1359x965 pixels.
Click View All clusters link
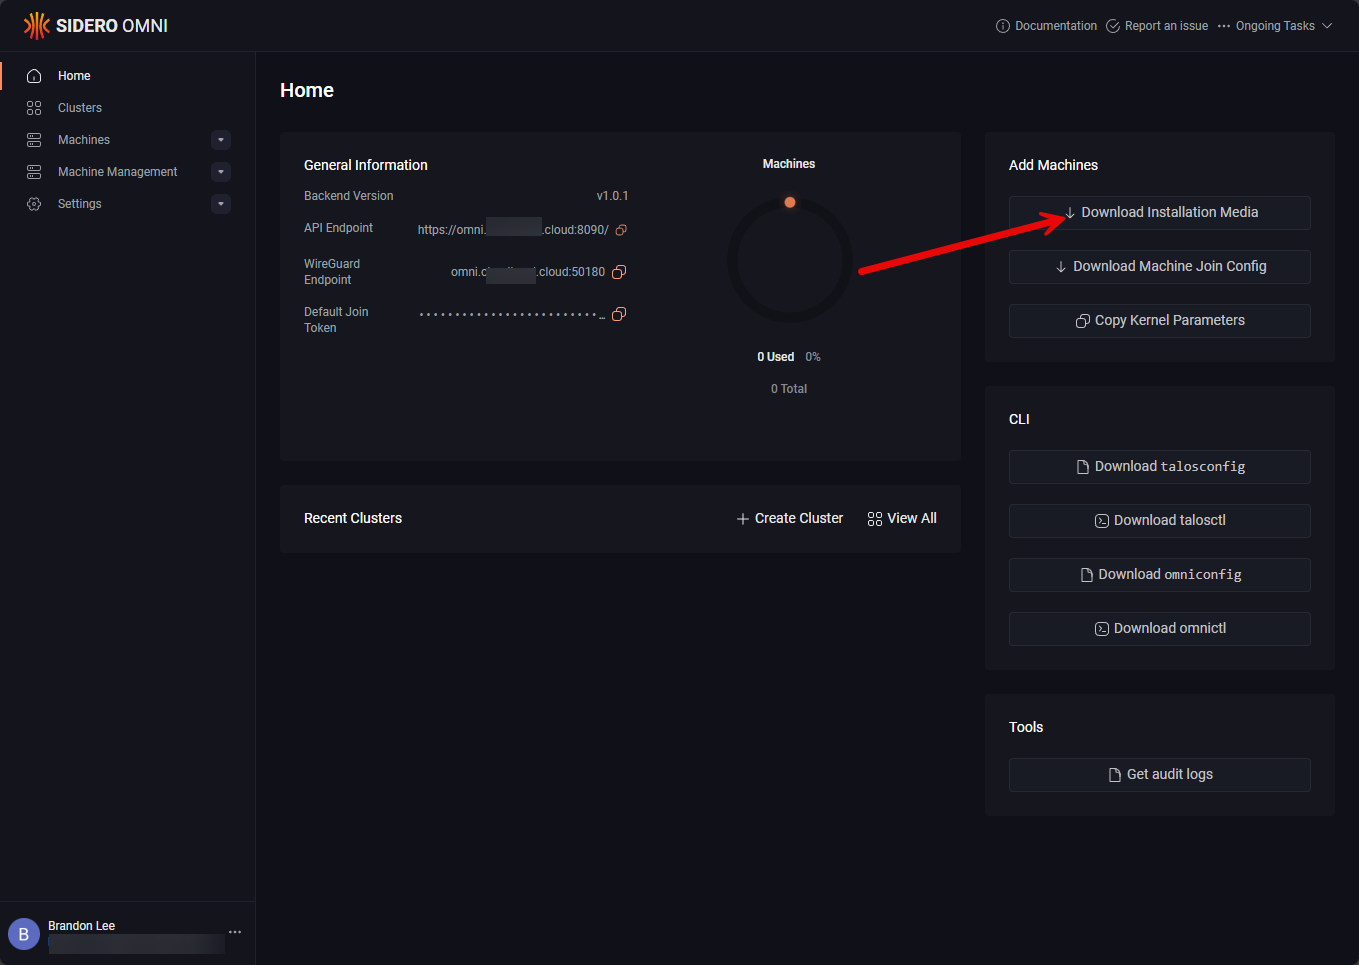[x=902, y=519]
